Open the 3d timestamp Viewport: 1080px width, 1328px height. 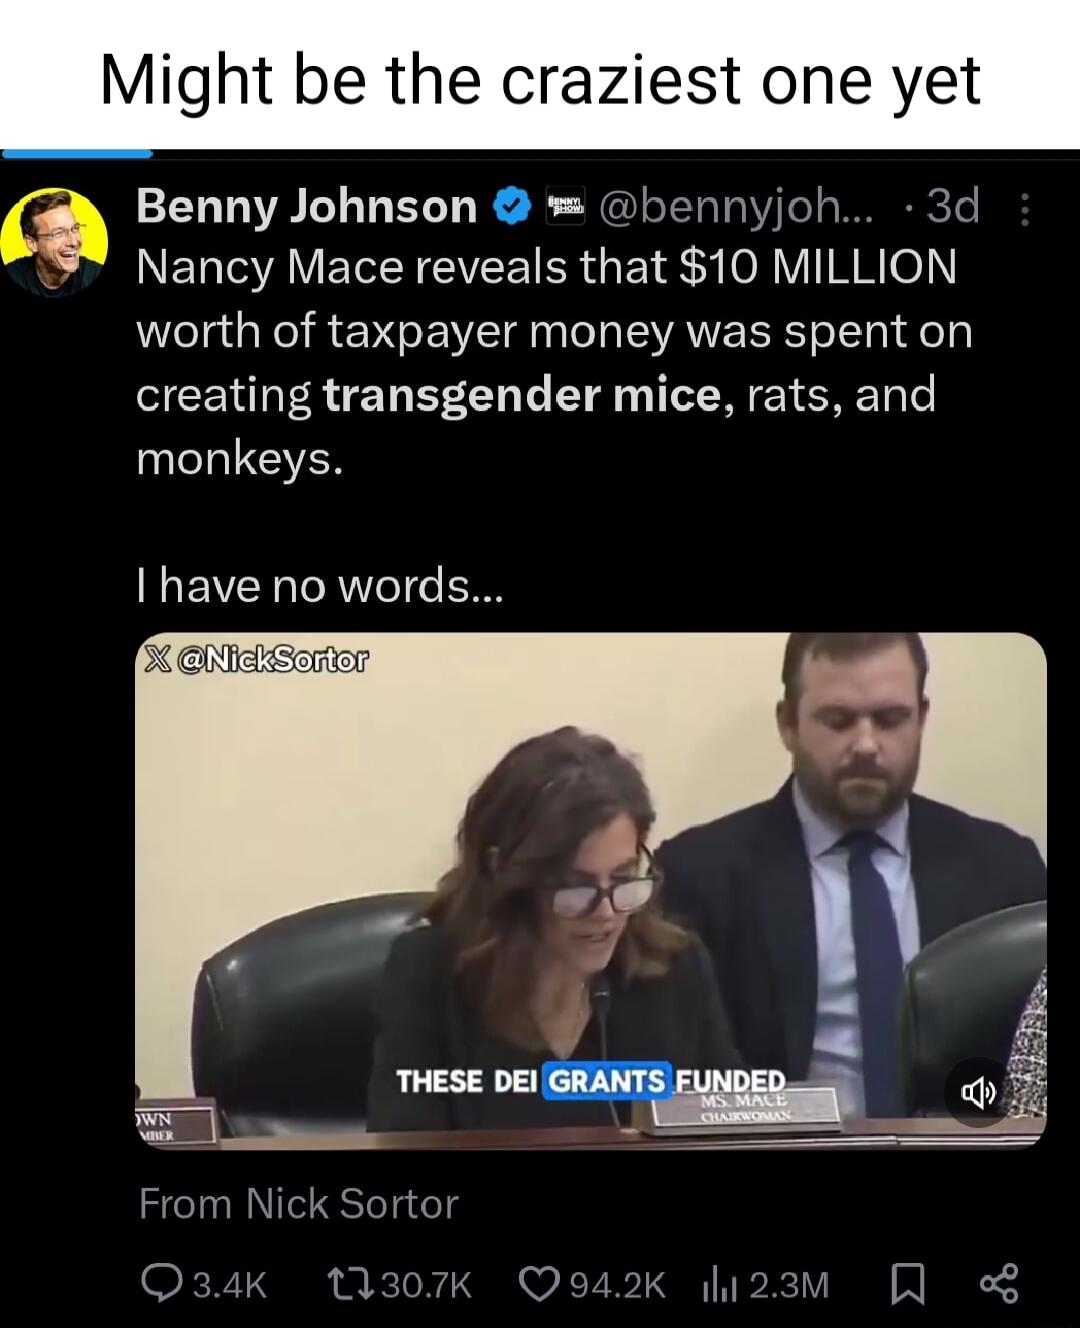click(952, 207)
